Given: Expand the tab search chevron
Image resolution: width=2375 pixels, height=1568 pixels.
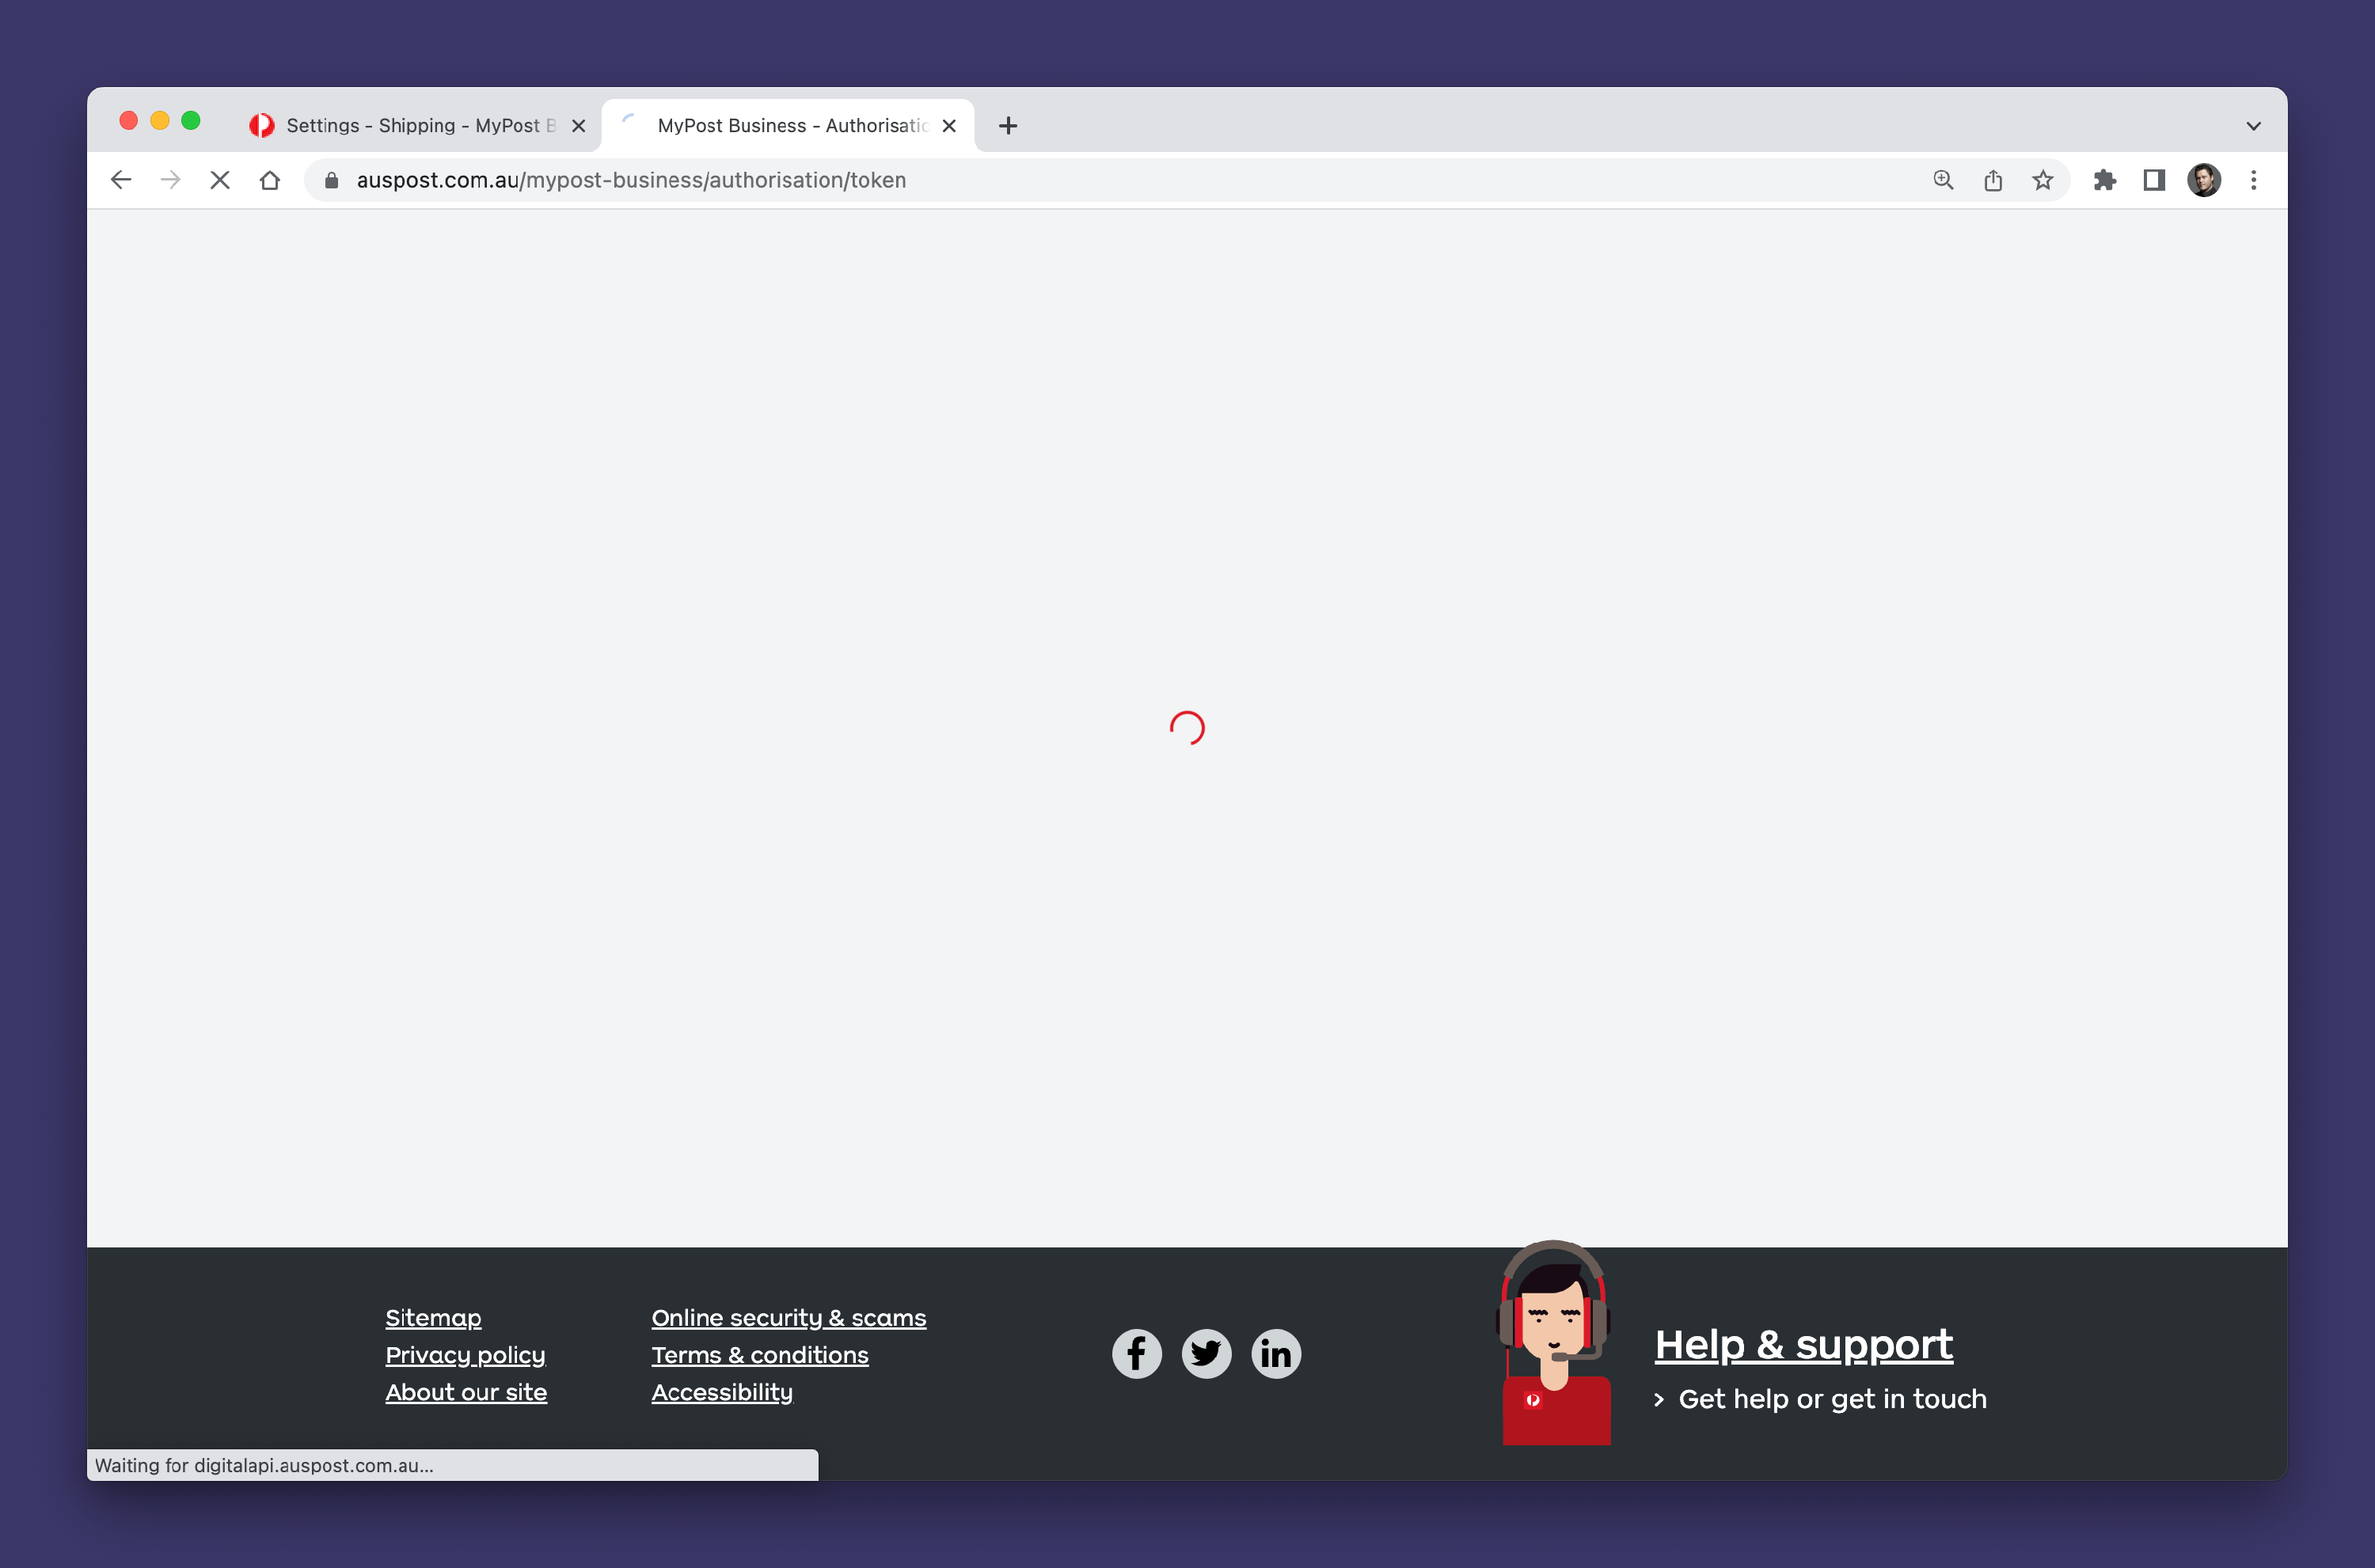Looking at the screenshot, I should pos(2253,126).
